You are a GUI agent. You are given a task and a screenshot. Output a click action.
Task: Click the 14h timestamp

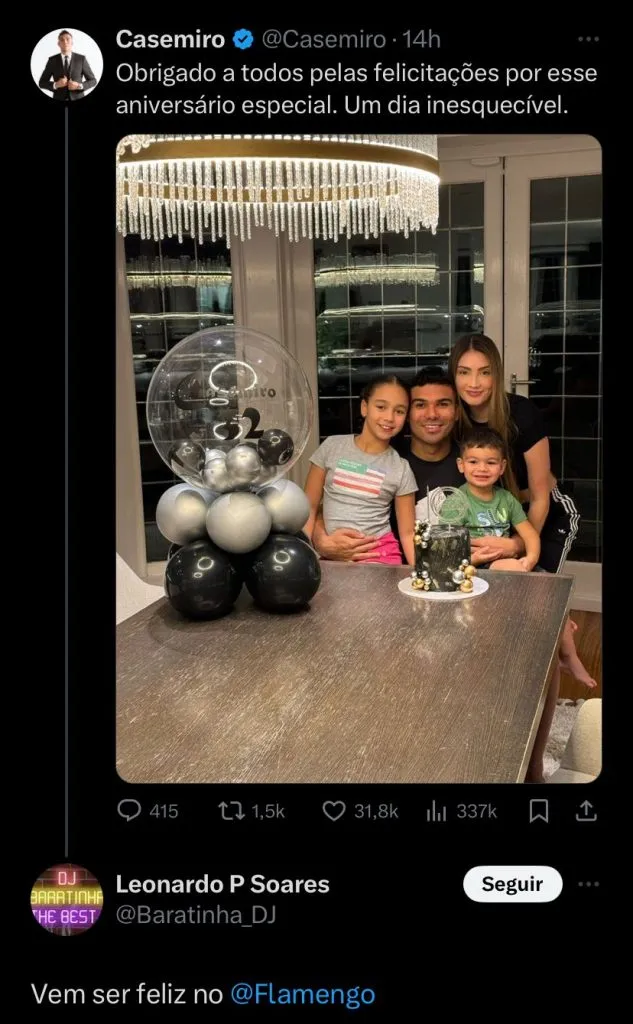click(x=420, y=40)
